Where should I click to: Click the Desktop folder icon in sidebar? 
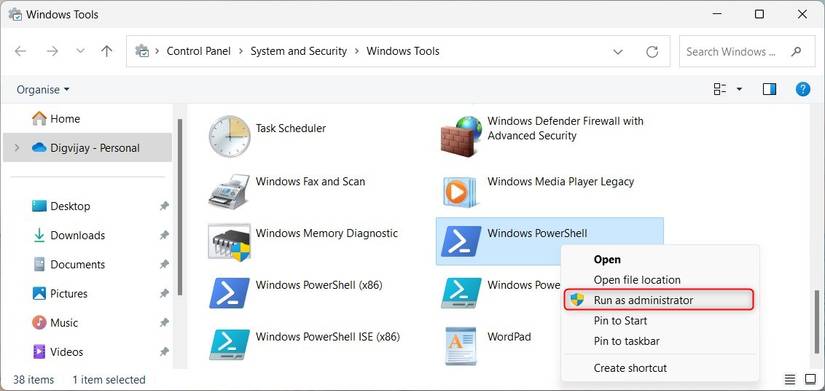click(39, 206)
